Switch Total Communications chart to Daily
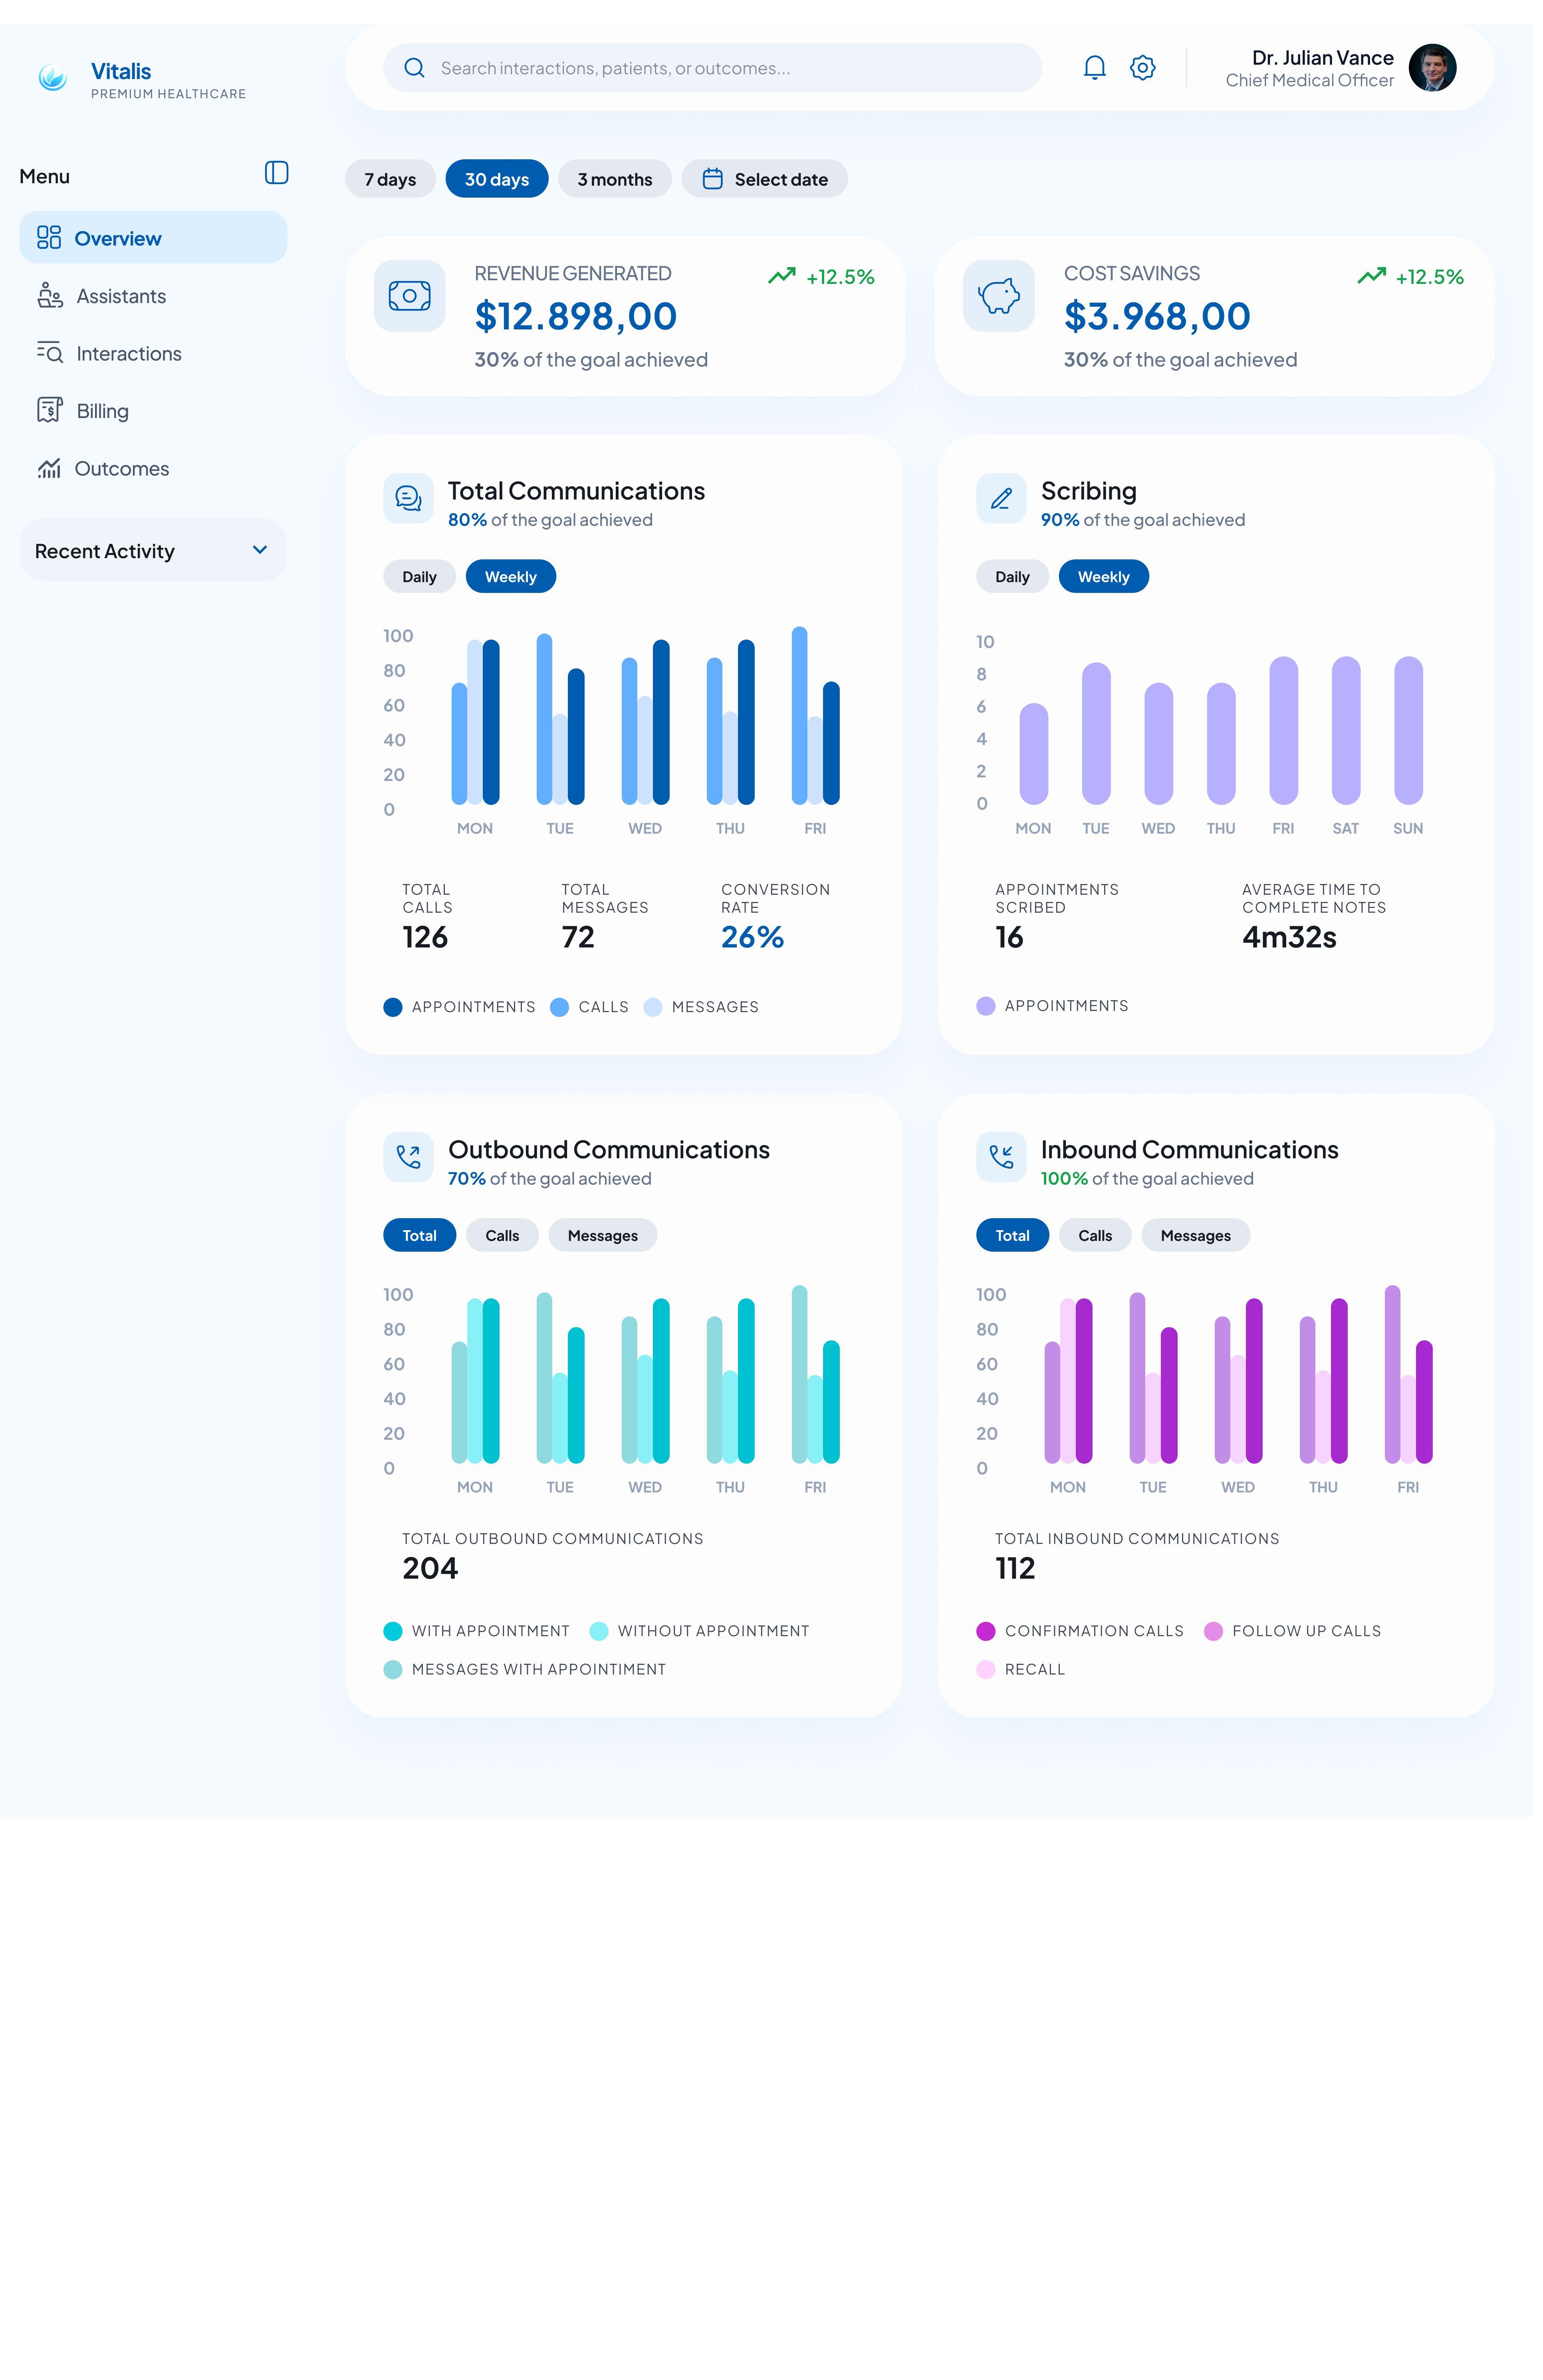 [419, 577]
